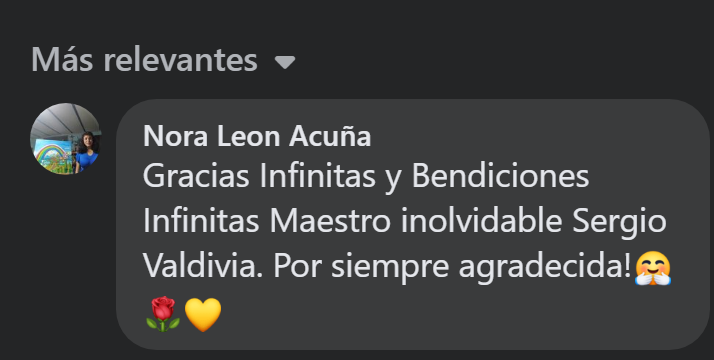The height and width of the screenshot is (360, 714).
Task: Click the woman in blue in avatar
Action: click(x=87, y=152)
